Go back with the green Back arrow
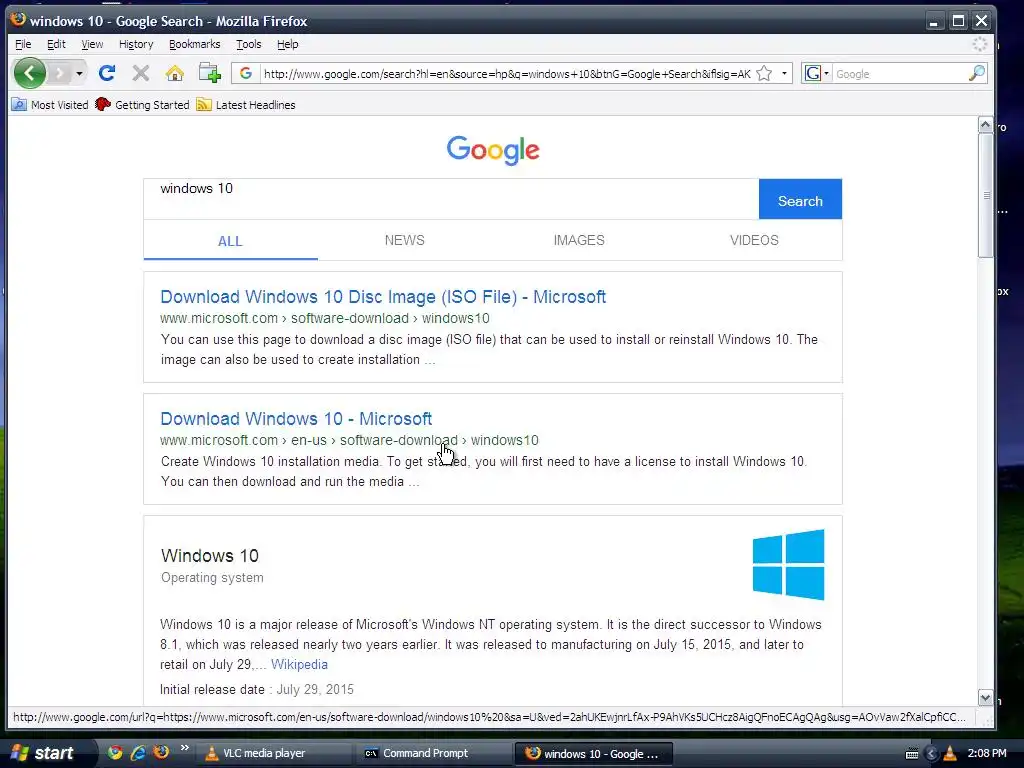This screenshot has height=768, width=1024. pyautogui.click(x=29, y=73)
